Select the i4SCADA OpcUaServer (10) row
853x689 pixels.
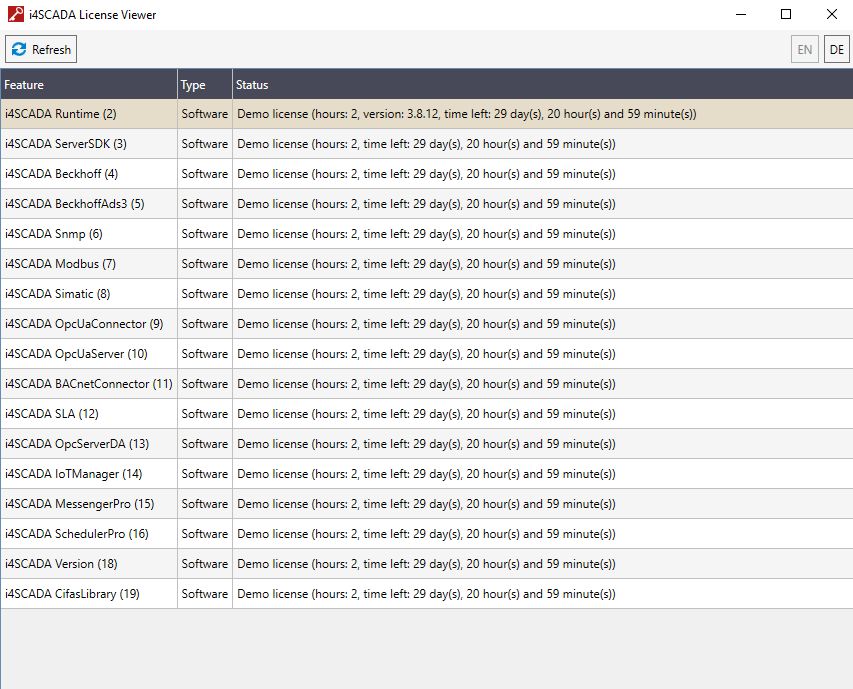tap(426, 354)
